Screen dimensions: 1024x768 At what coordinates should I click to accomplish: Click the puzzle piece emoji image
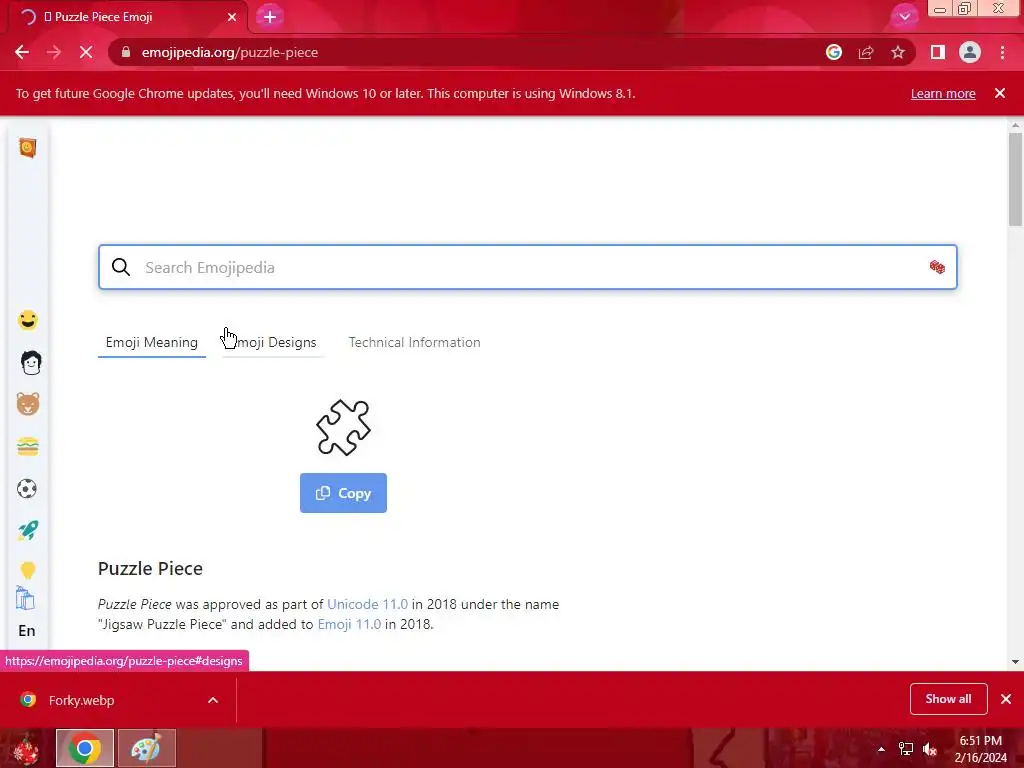tap(344, 427)
